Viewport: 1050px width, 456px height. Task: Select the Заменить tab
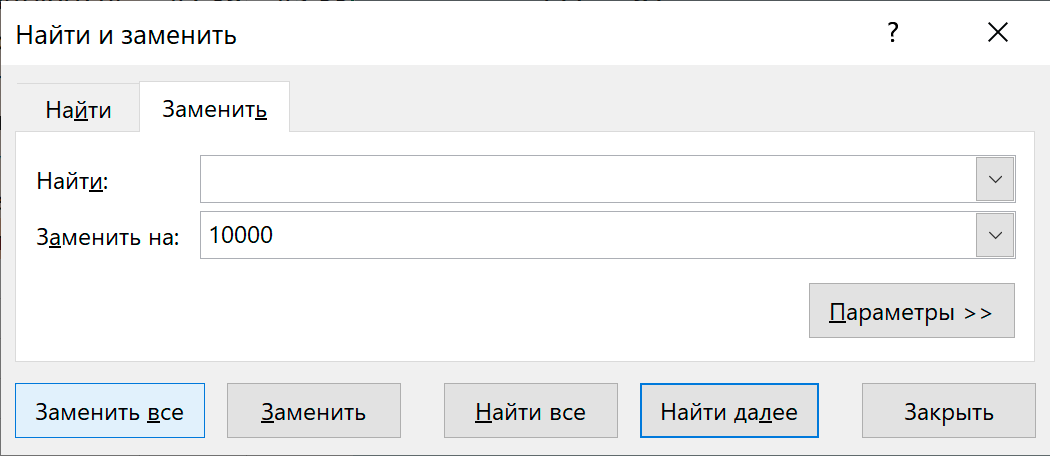(214, 109)
